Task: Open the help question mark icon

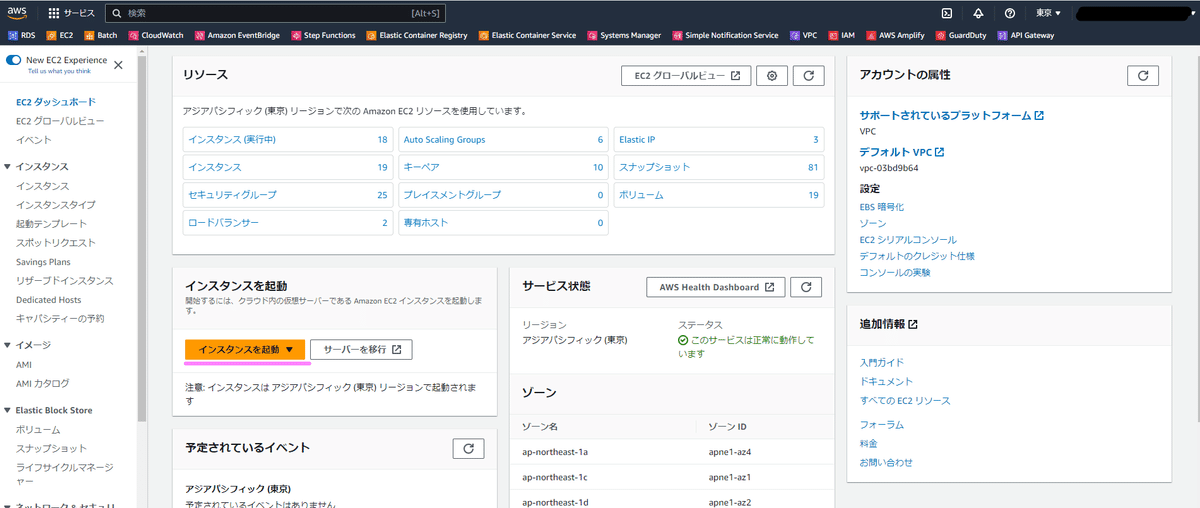Action: coord(1010,13)
